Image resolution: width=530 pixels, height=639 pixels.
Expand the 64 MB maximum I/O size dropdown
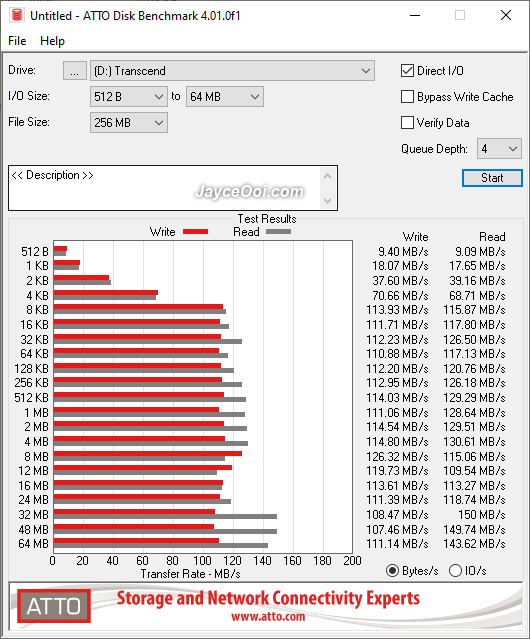(x=225, y=97)
